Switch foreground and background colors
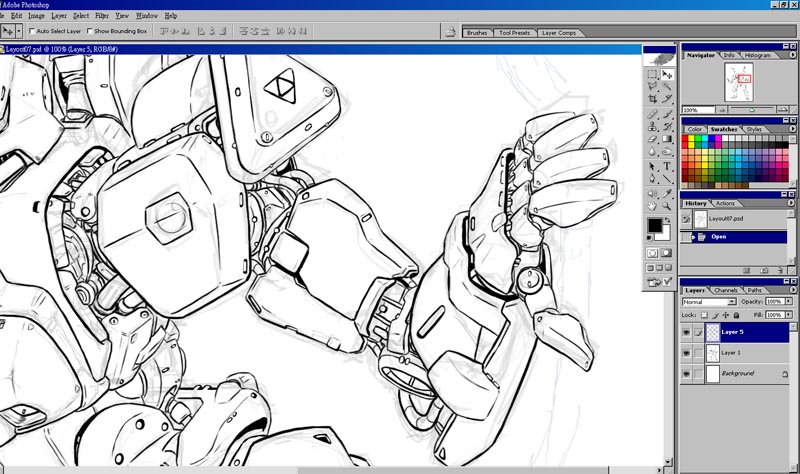 pos(668,220)
